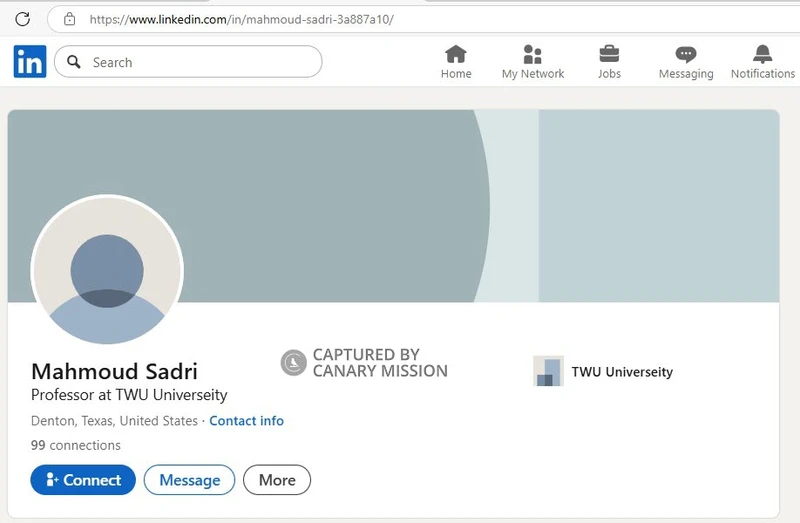
Task: Click the location Denton, Texas, United States
Action: tap(114, 420)
